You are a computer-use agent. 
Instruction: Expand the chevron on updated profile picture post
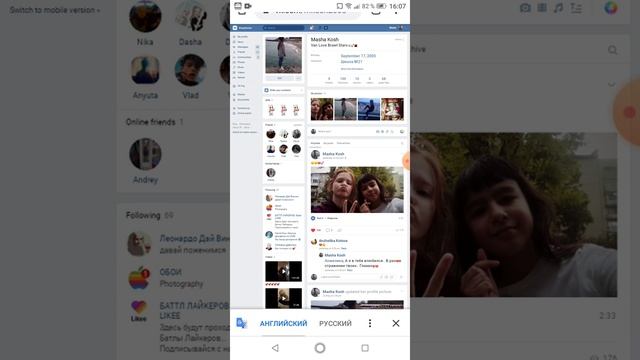402,291
